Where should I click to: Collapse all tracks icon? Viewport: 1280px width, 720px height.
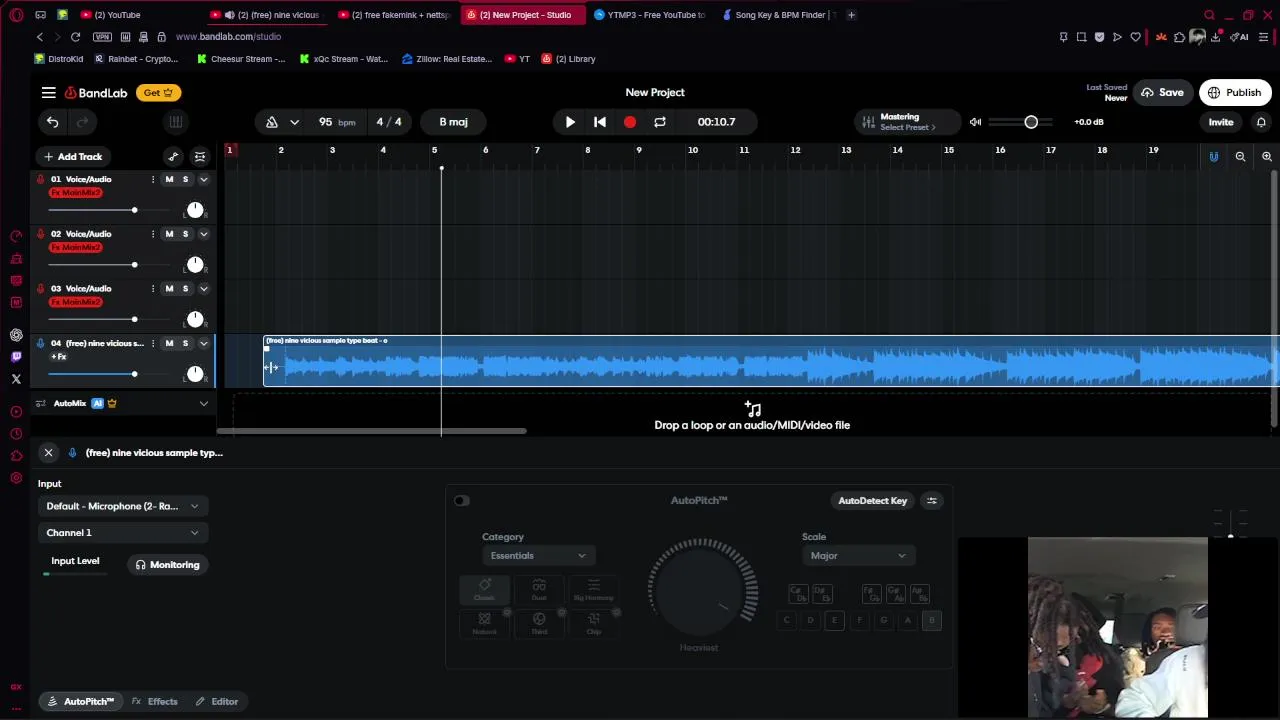200,156
